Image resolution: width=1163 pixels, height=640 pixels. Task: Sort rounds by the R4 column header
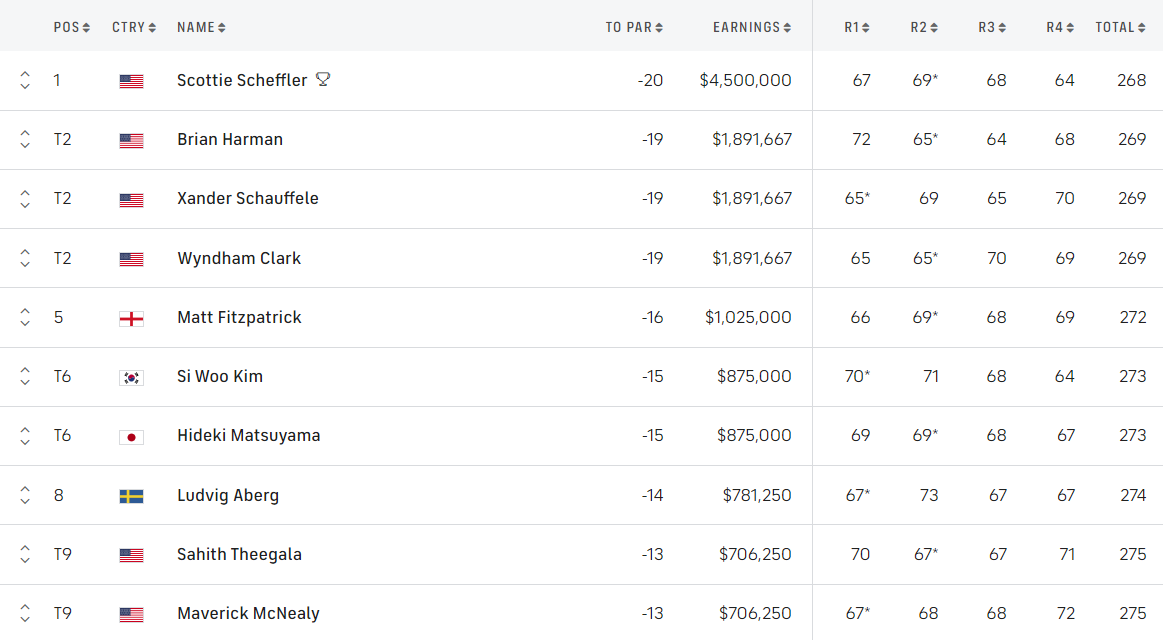[1059, 27]
